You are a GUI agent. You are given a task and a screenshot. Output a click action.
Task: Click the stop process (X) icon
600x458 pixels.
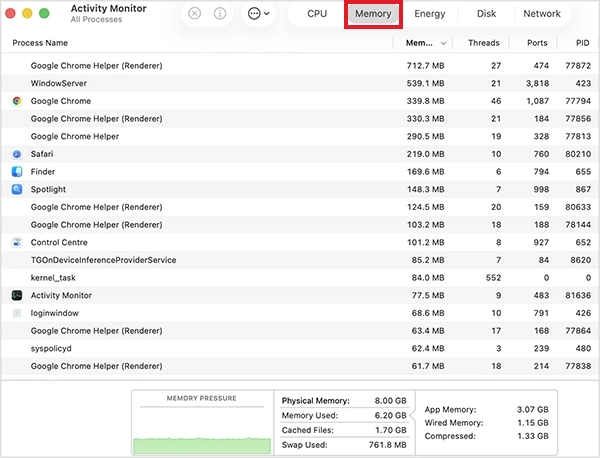point(194,14)
